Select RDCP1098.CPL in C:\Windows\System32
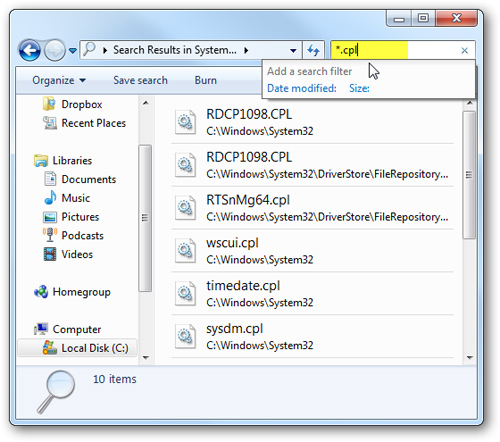Screen dimensions: 500x442 [312, 122]
